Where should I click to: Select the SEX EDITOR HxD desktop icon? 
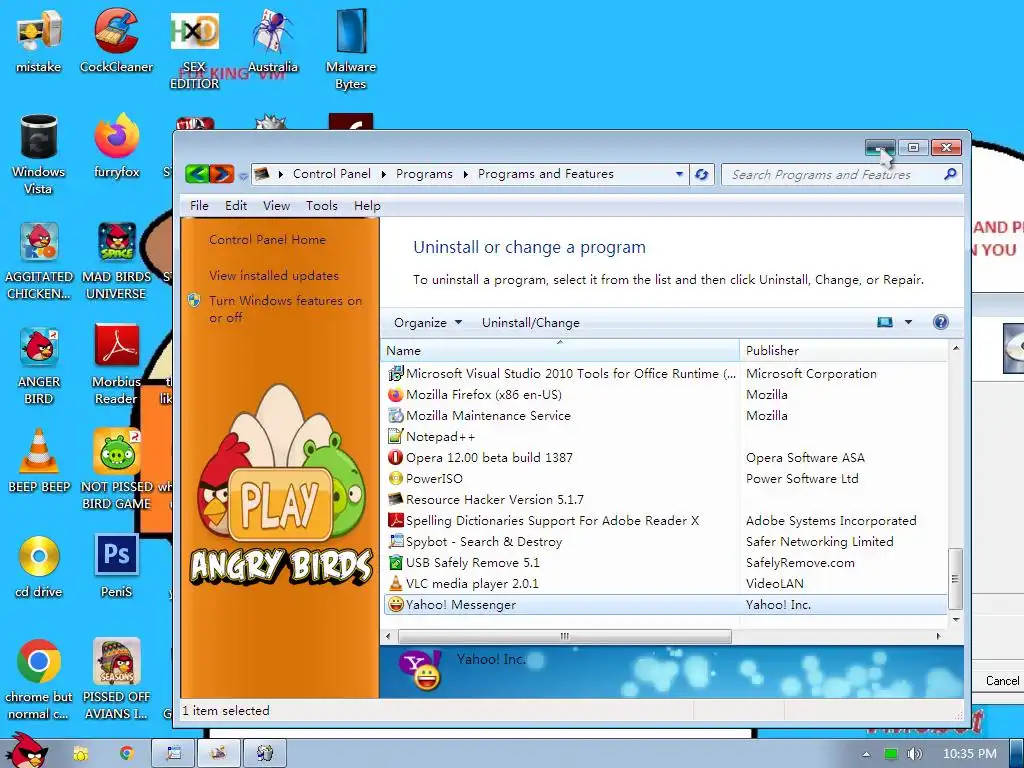point(195,49)
